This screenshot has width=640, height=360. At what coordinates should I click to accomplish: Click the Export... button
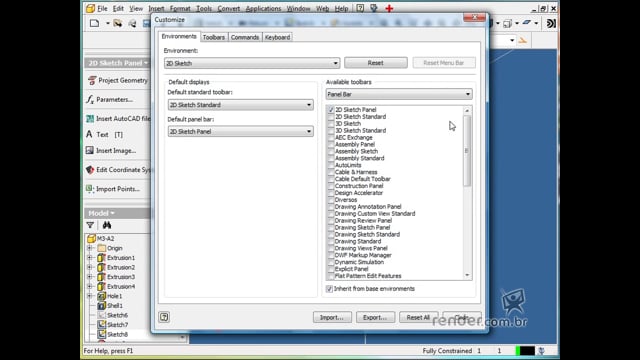(375, 317)
